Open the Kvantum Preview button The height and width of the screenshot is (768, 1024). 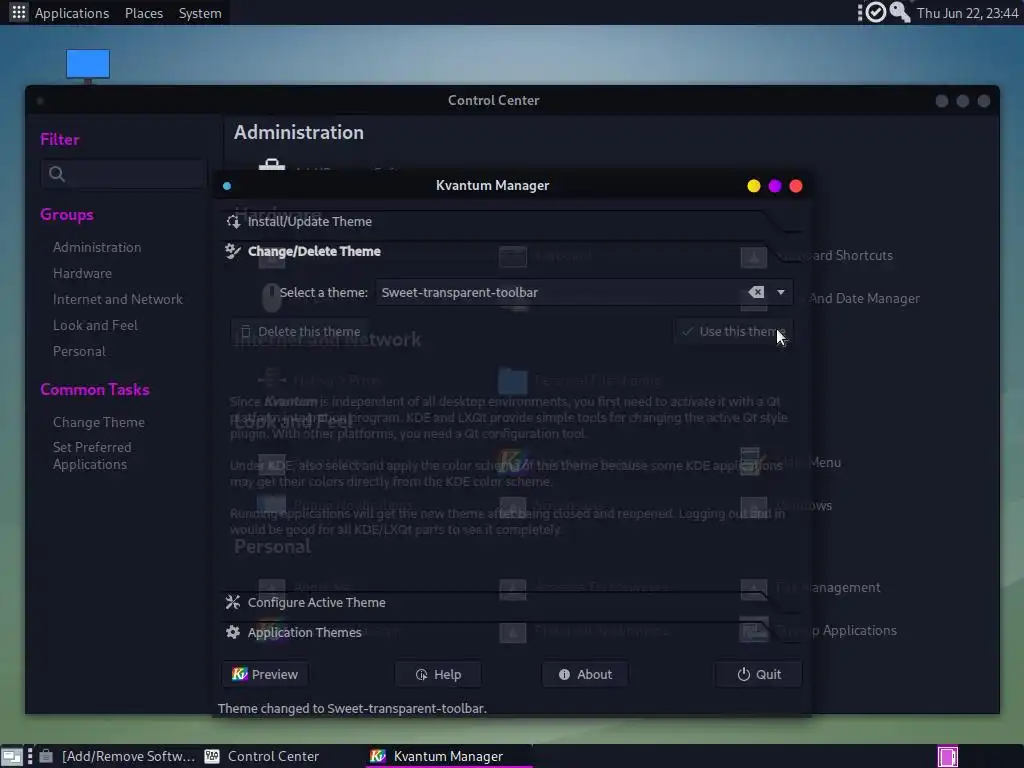coord(265,675)
